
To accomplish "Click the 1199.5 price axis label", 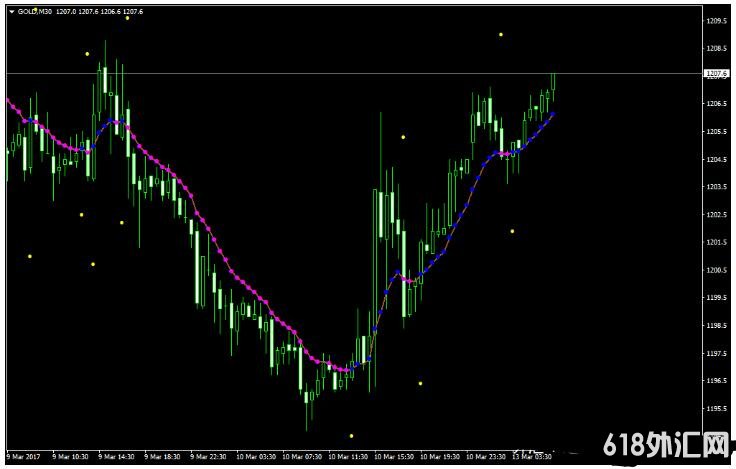I will [x=716, y=298].
